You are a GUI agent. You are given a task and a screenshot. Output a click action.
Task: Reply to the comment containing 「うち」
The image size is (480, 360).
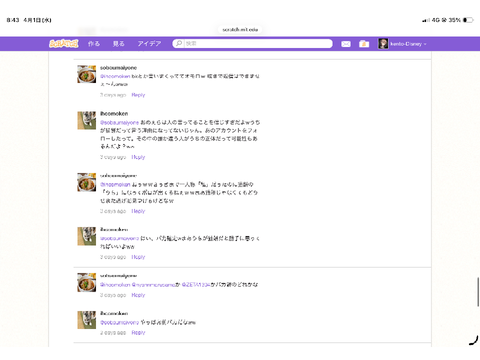click(138, 211)
